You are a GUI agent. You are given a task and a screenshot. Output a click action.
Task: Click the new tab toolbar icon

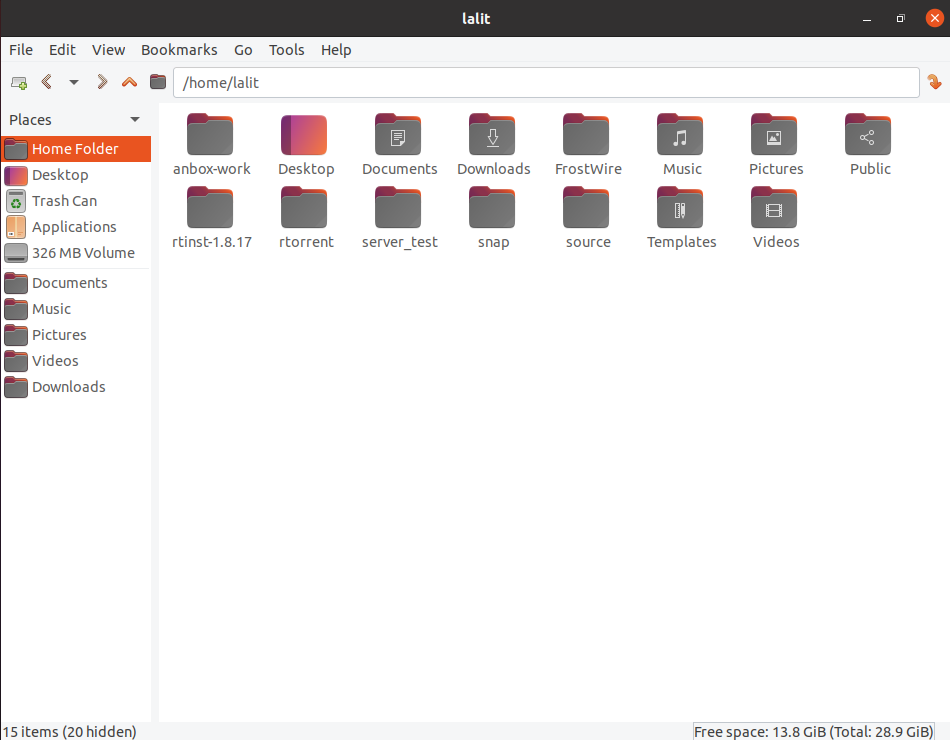click(18, 82)
